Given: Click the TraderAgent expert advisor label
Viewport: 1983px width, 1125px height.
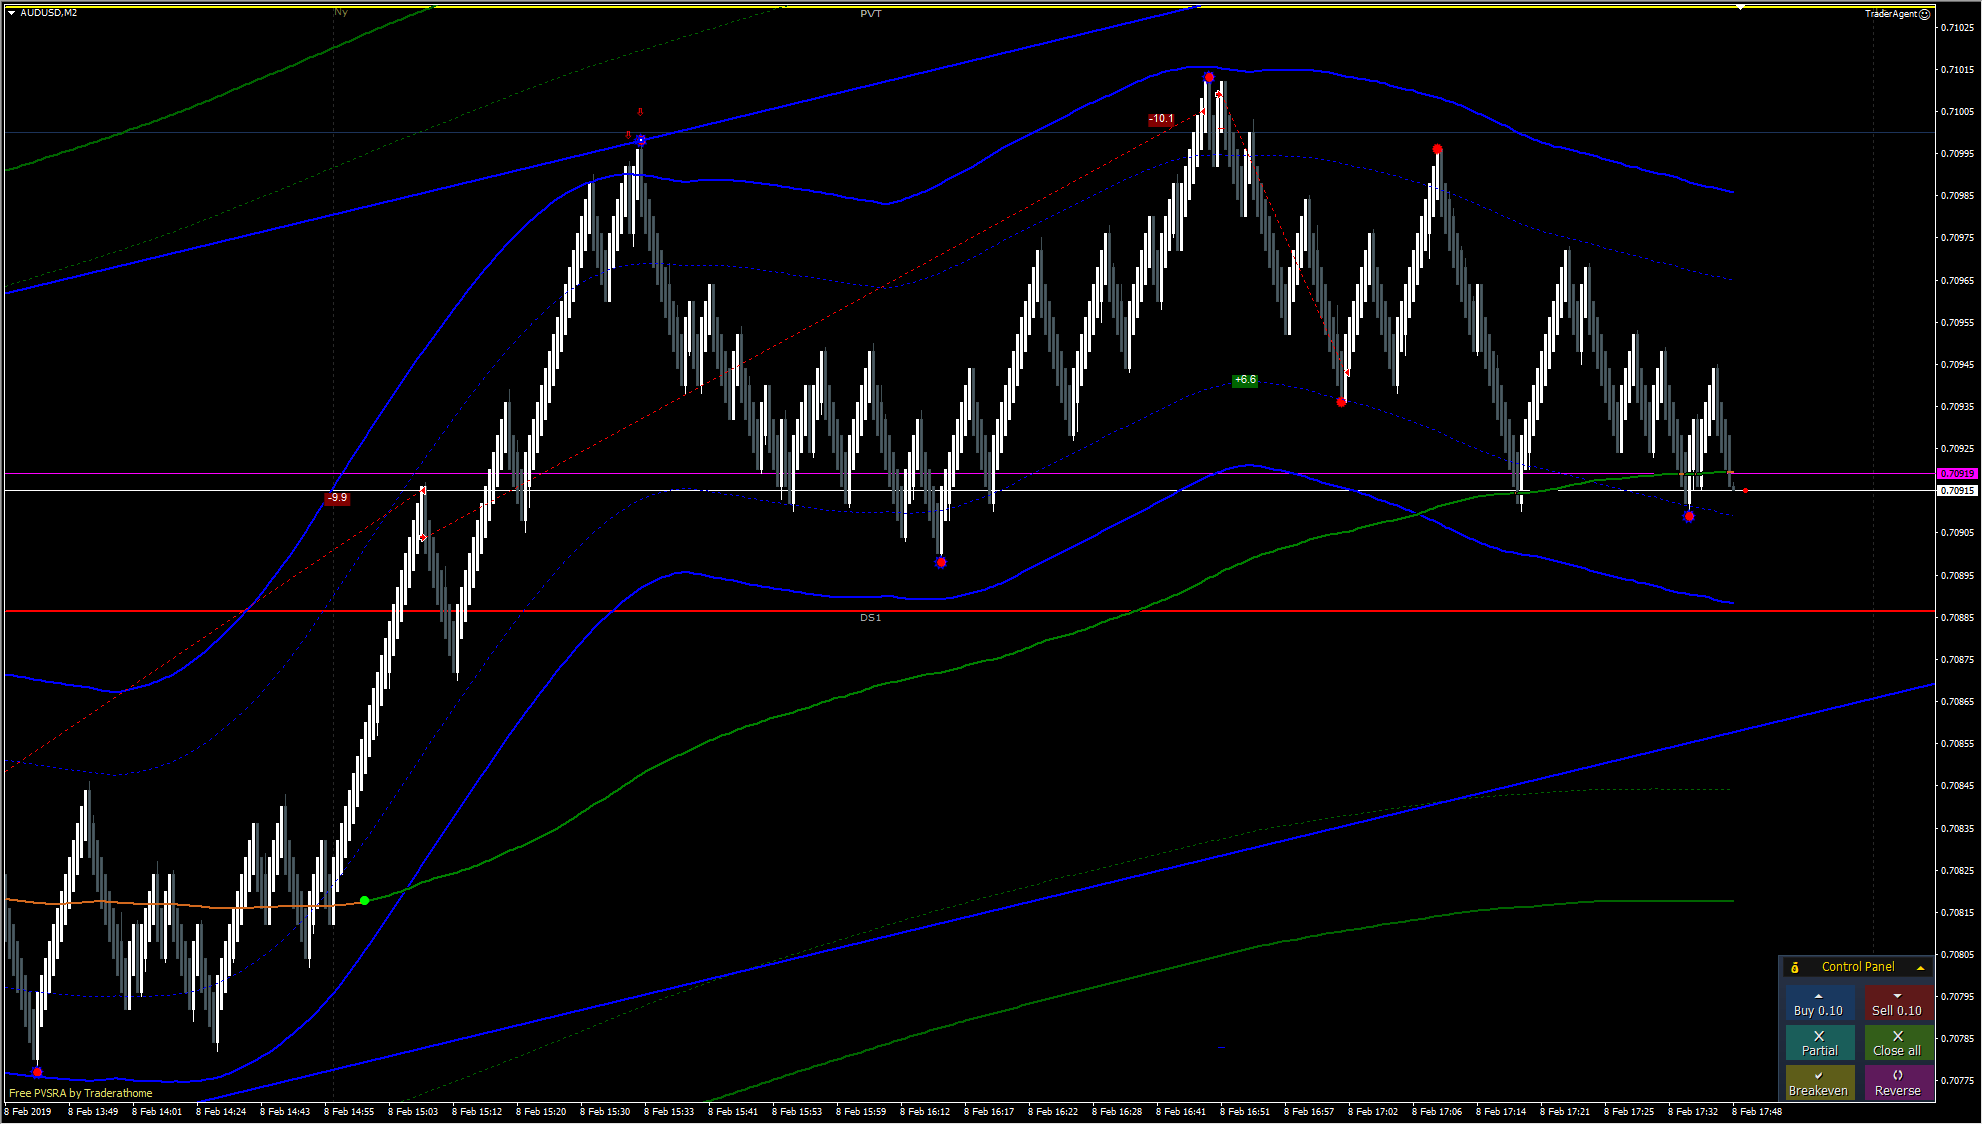Looking at the screenshot, I should coord(1891,14).
